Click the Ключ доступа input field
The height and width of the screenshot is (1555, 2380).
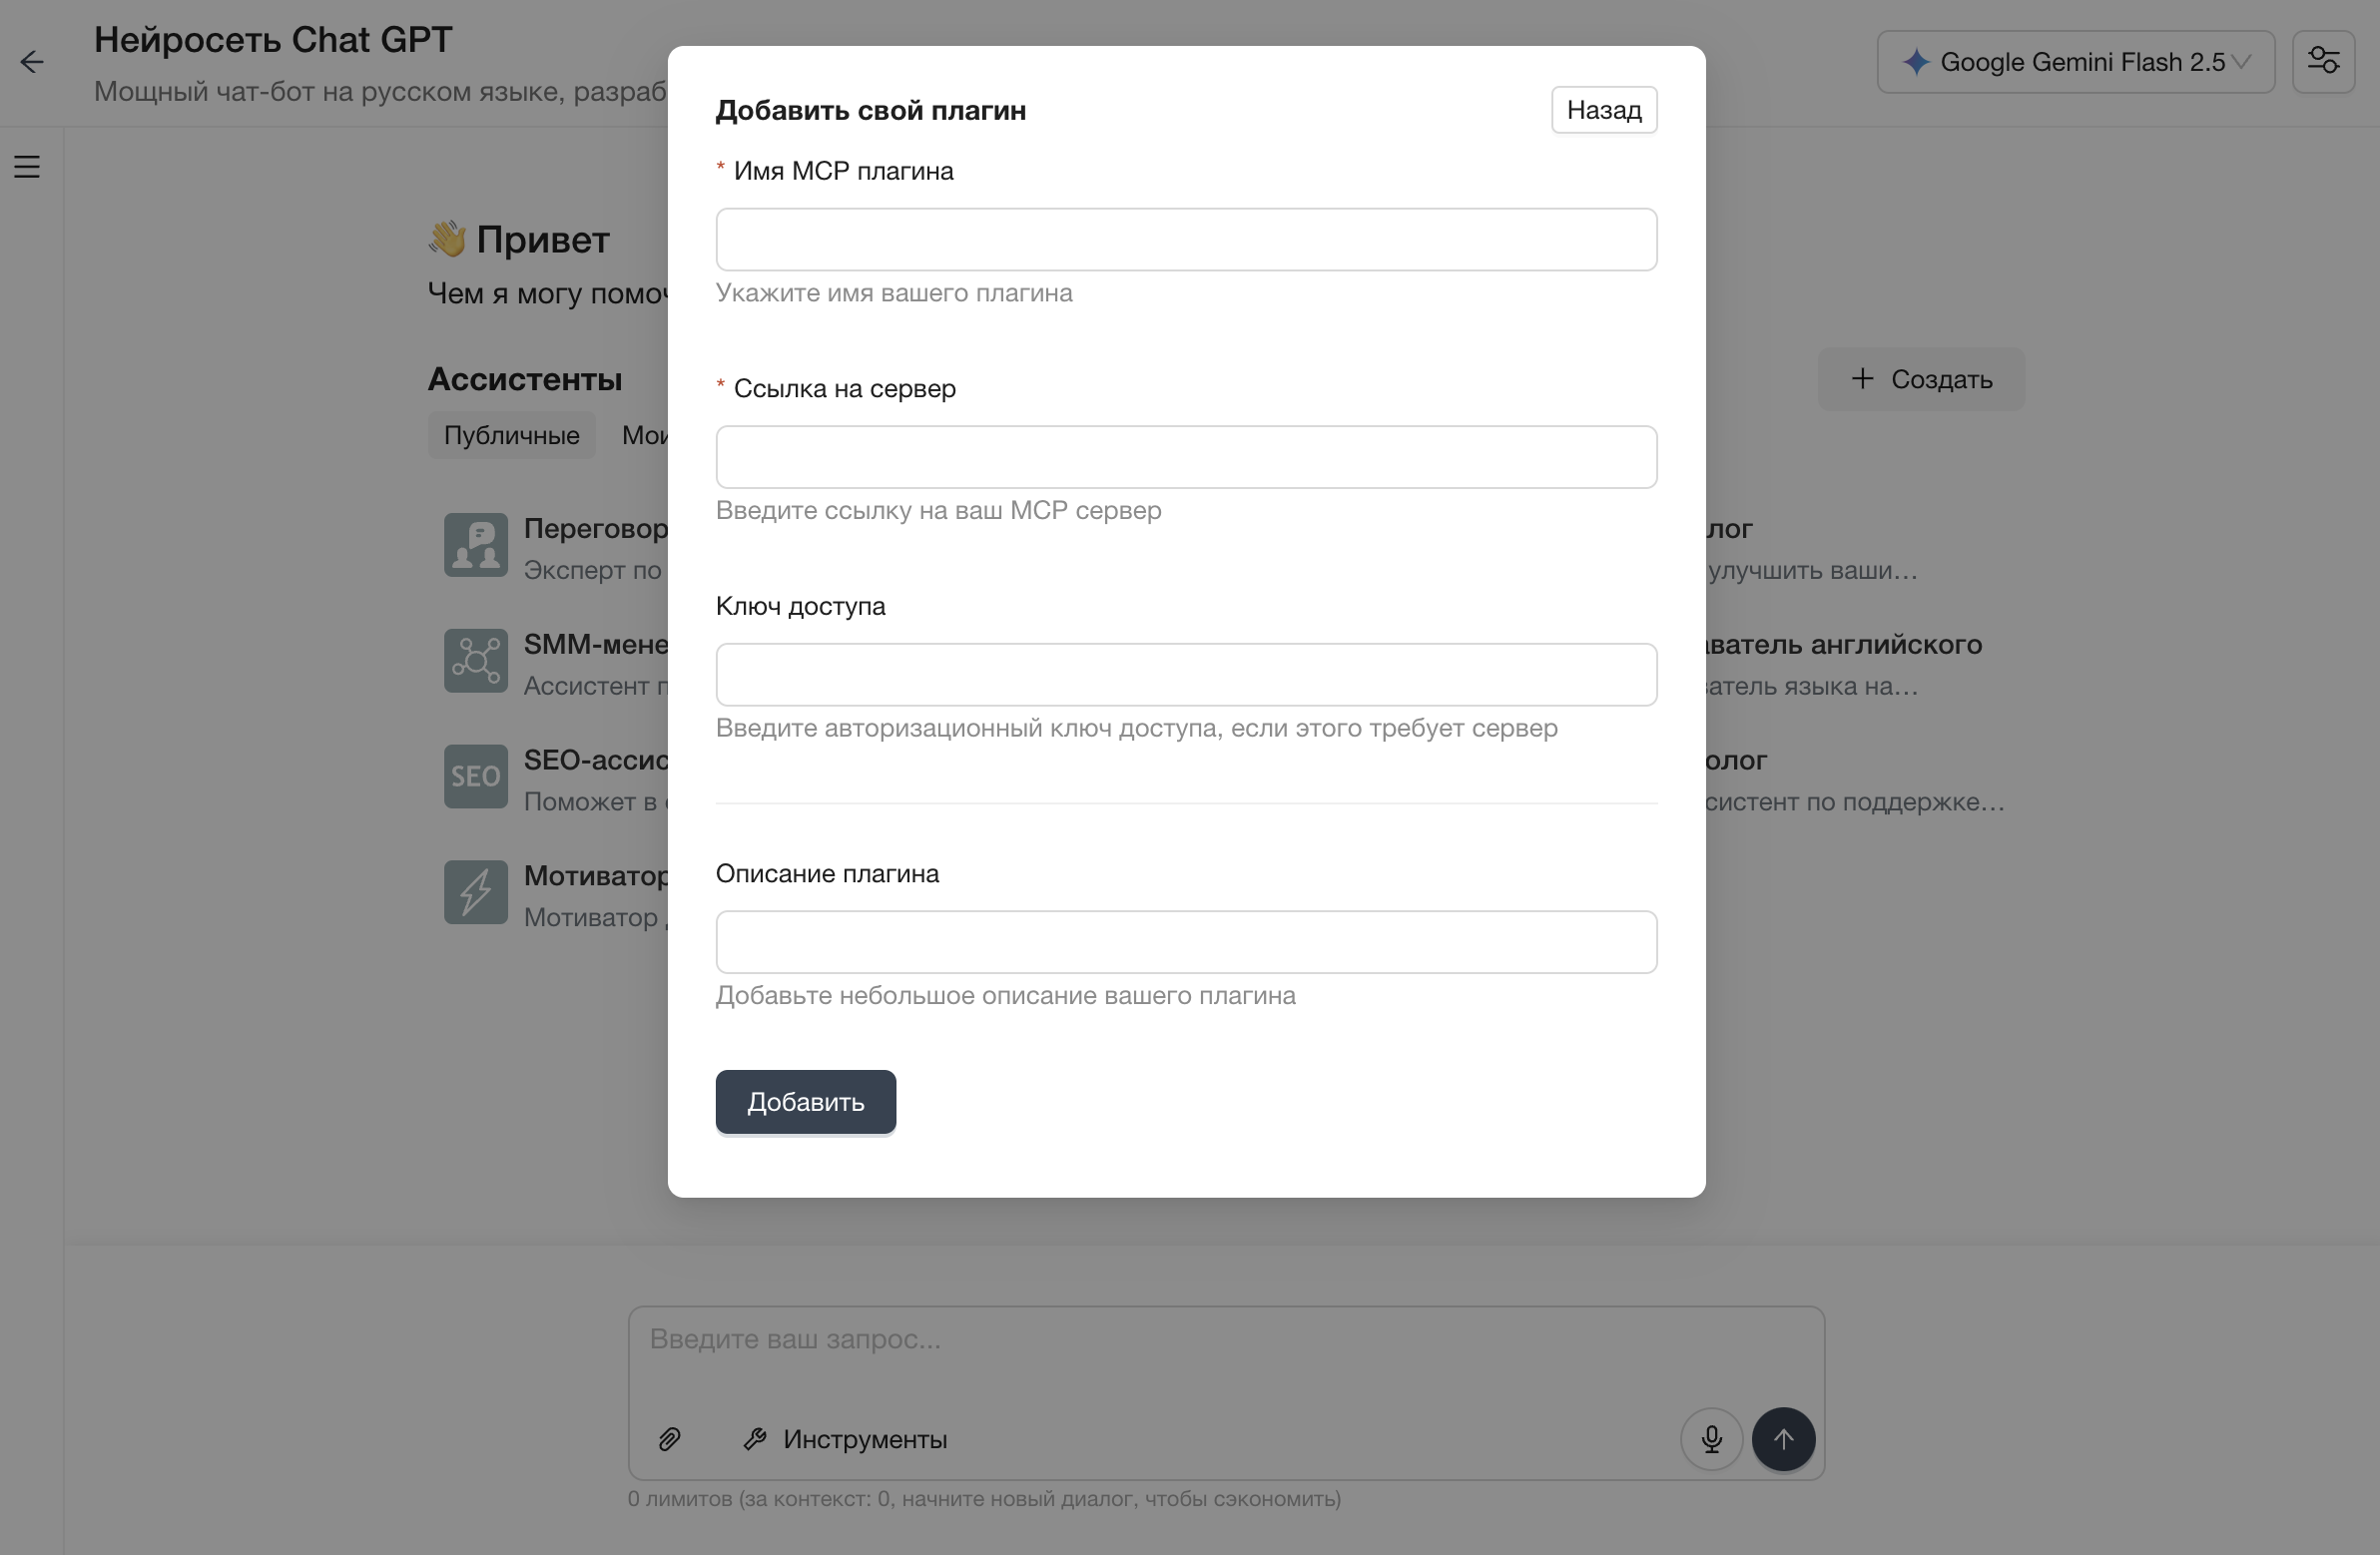(1186, 675)
